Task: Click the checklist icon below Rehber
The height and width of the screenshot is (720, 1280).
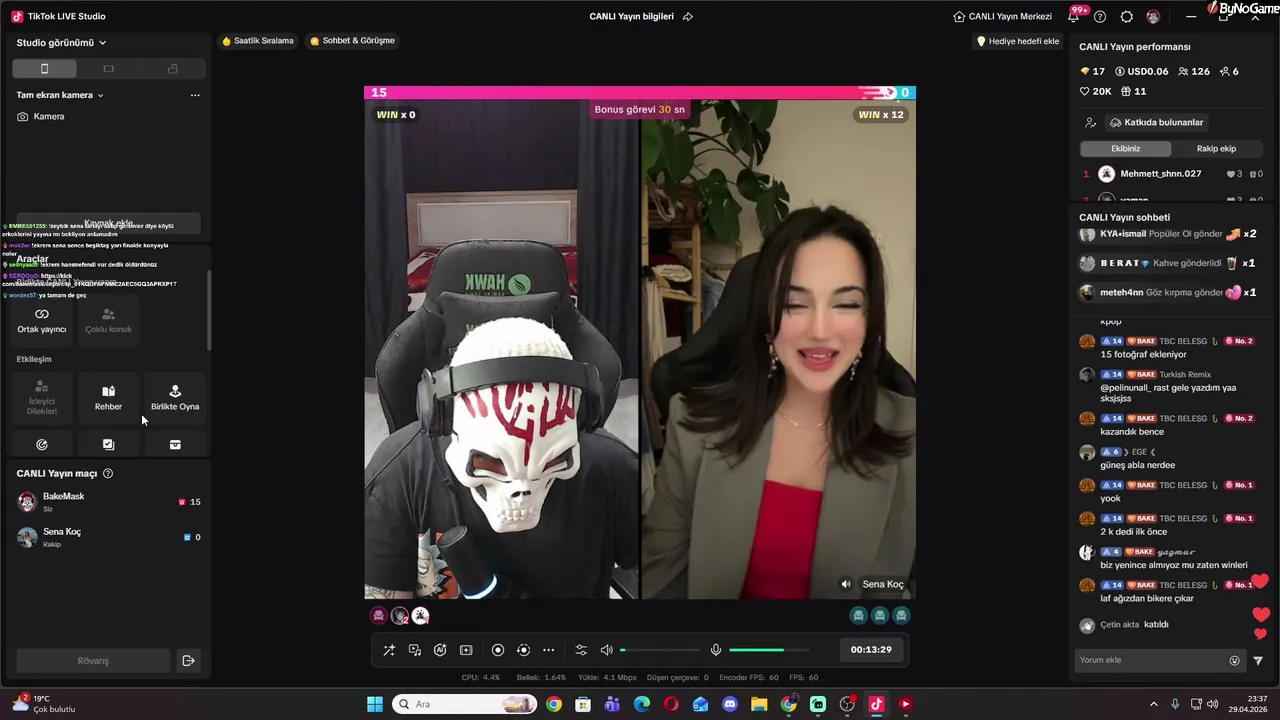Action: pyautogui.click(x=108, y=445)
